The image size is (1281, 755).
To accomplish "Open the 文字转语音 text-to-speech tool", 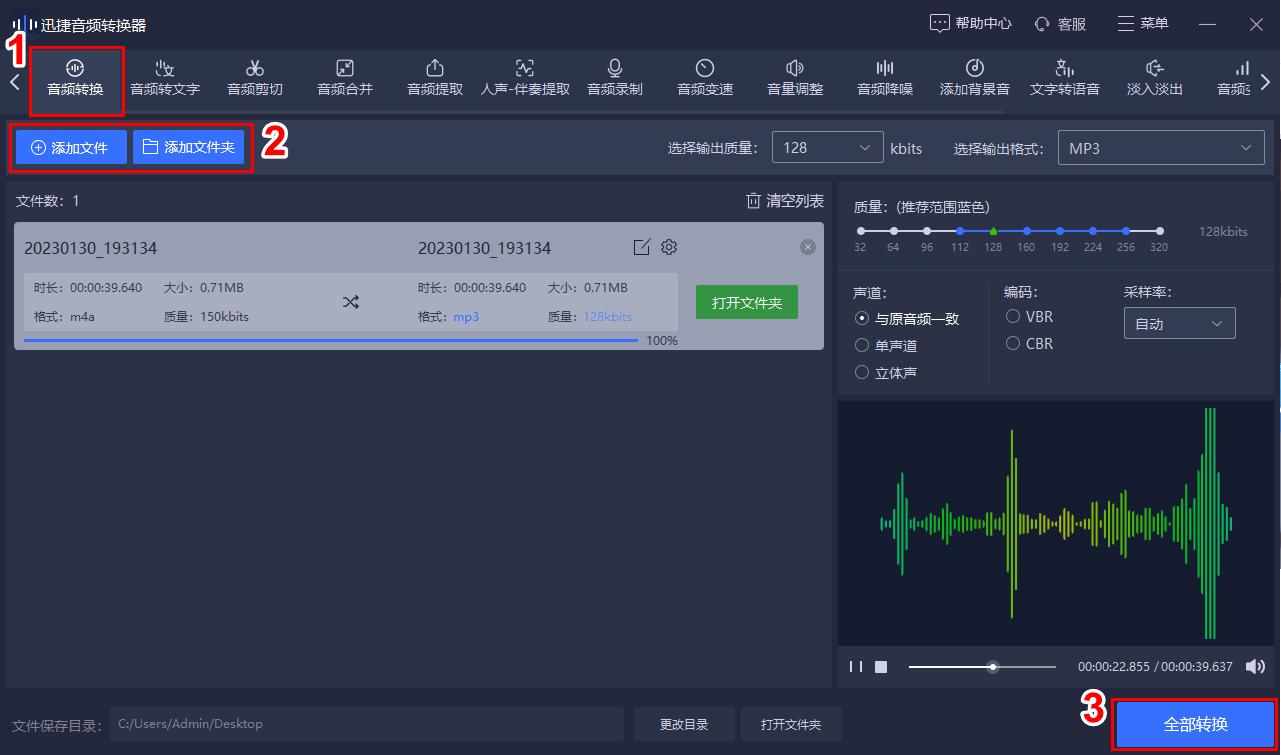I will pos(1064,79).
